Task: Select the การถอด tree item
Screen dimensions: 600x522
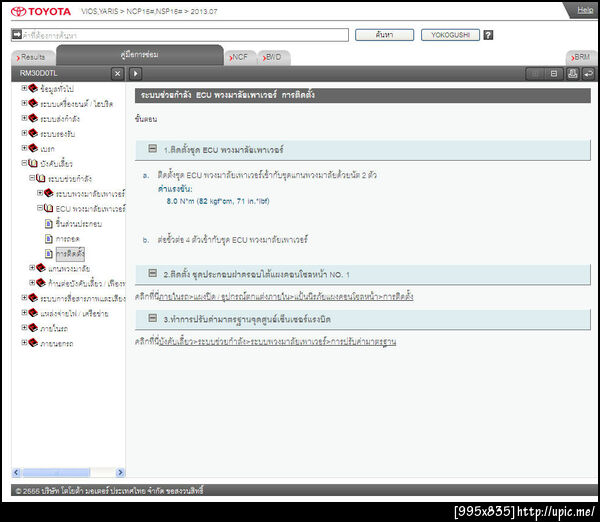Action: 67,239
